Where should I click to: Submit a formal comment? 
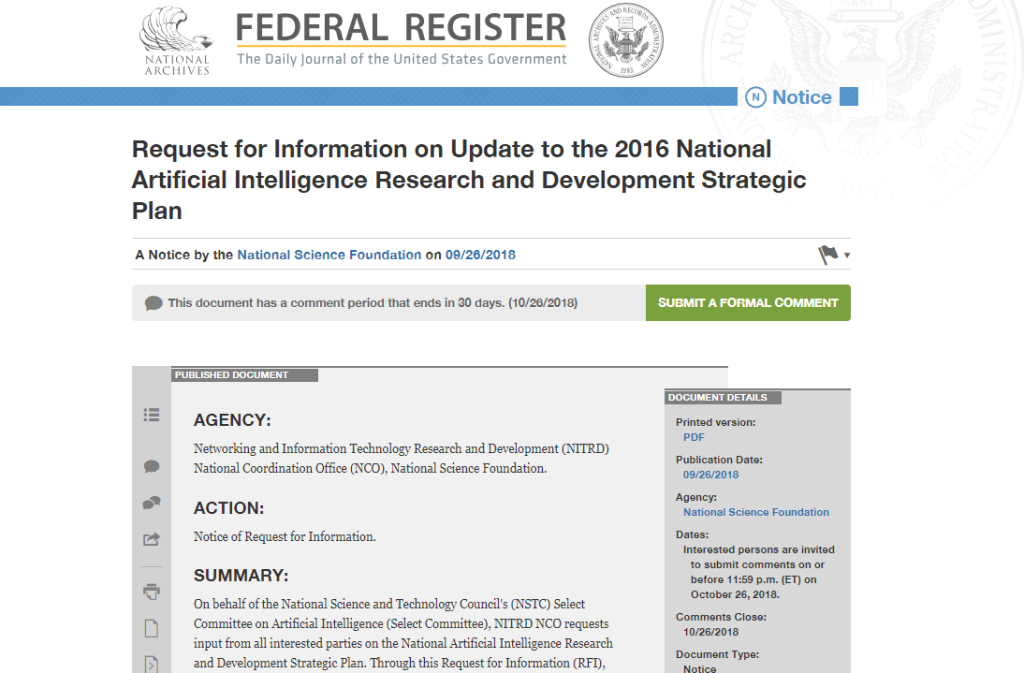click(748, 303)
